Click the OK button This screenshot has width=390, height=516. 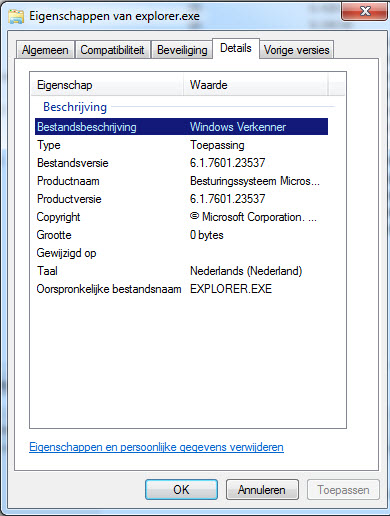point(181,490)
